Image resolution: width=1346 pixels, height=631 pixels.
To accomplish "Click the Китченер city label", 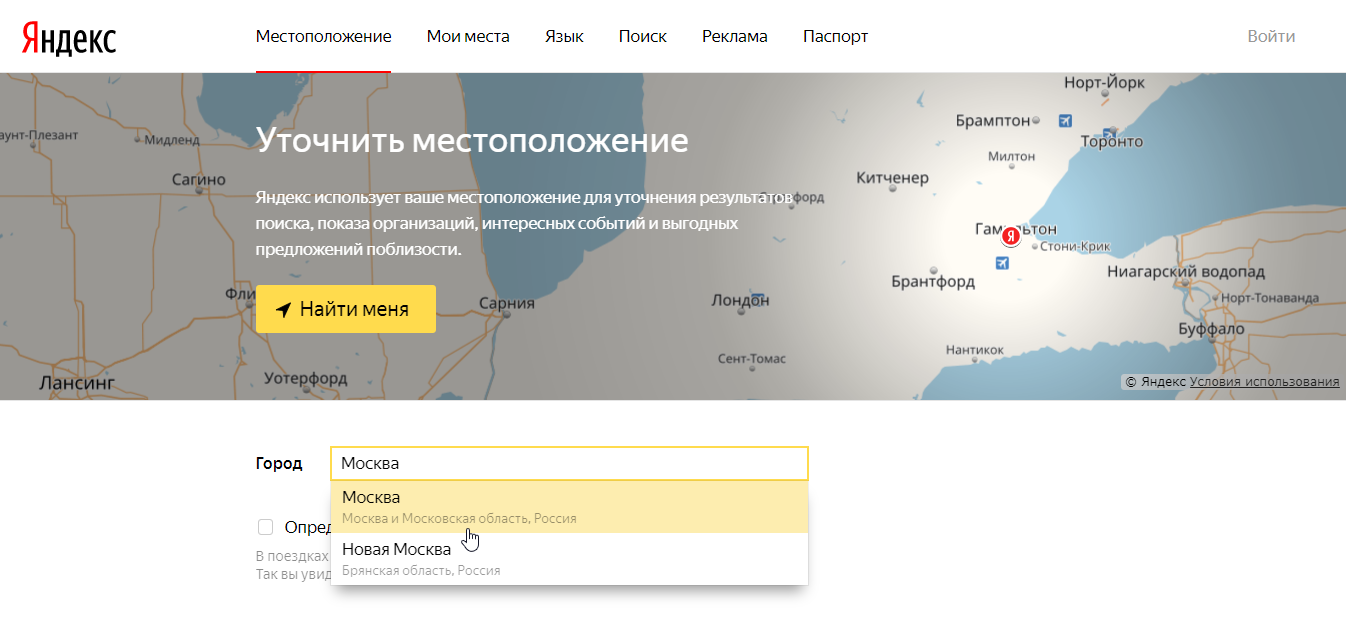I will pos(893,178).
